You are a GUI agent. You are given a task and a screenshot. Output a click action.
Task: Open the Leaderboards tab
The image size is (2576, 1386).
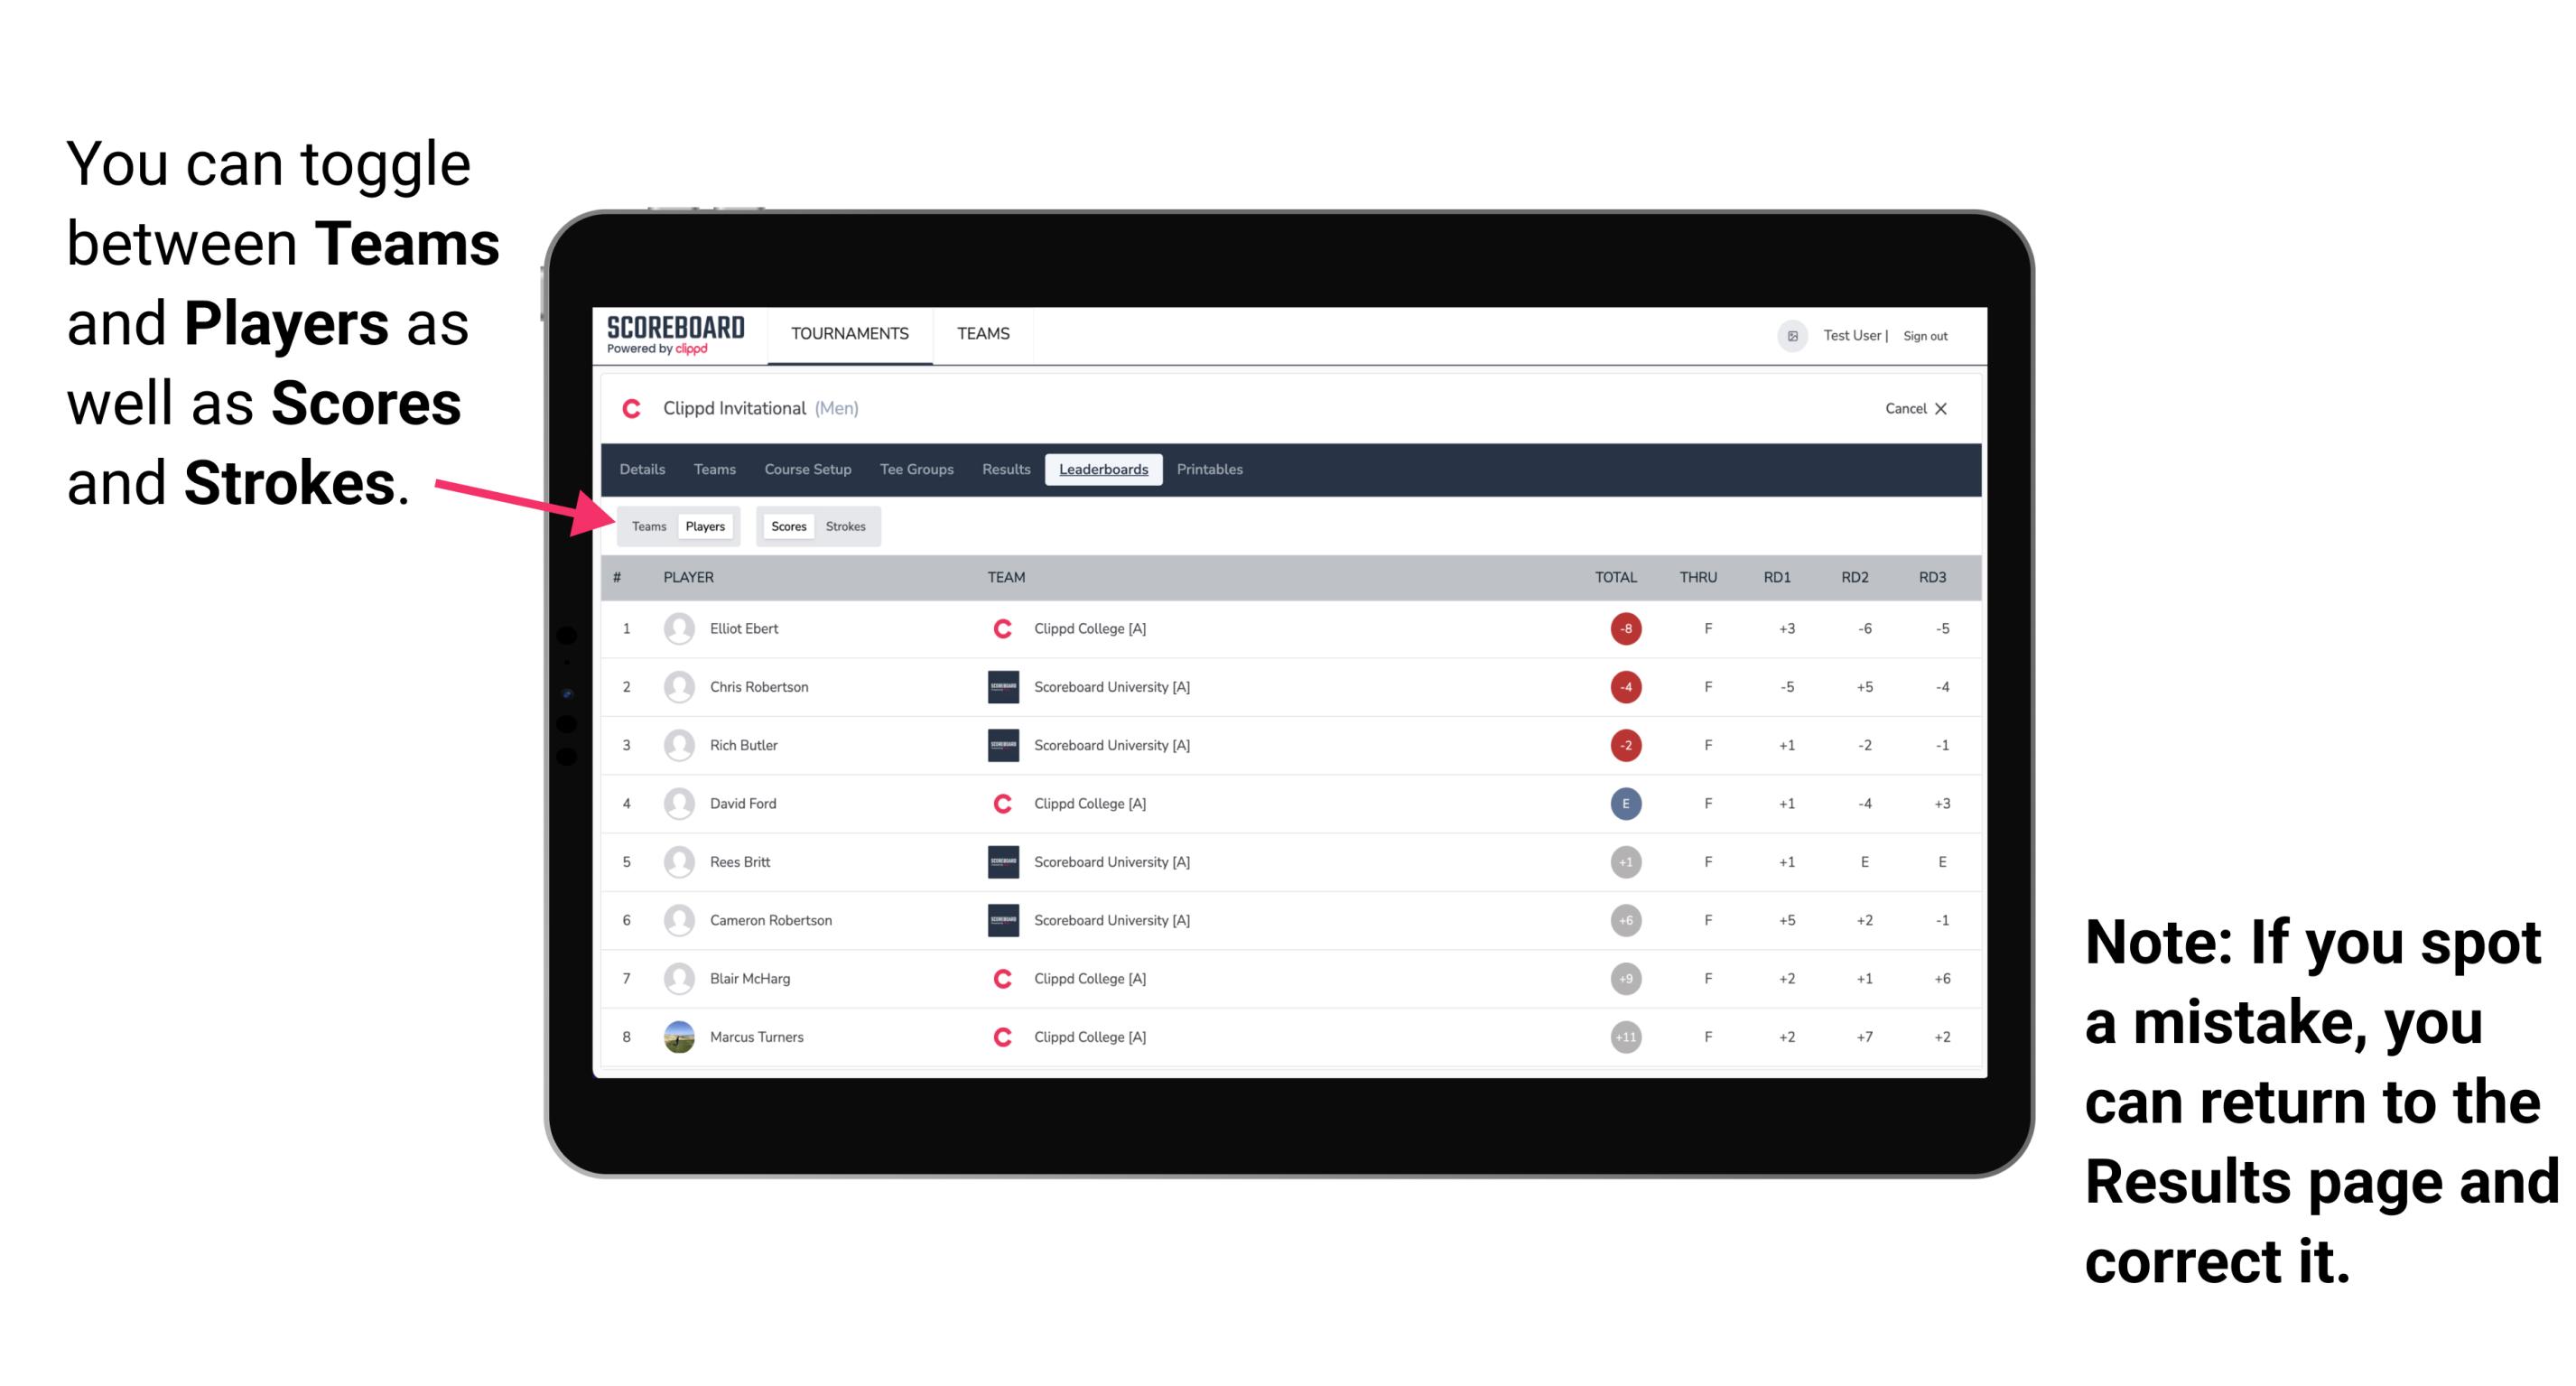coord(1103,470)
